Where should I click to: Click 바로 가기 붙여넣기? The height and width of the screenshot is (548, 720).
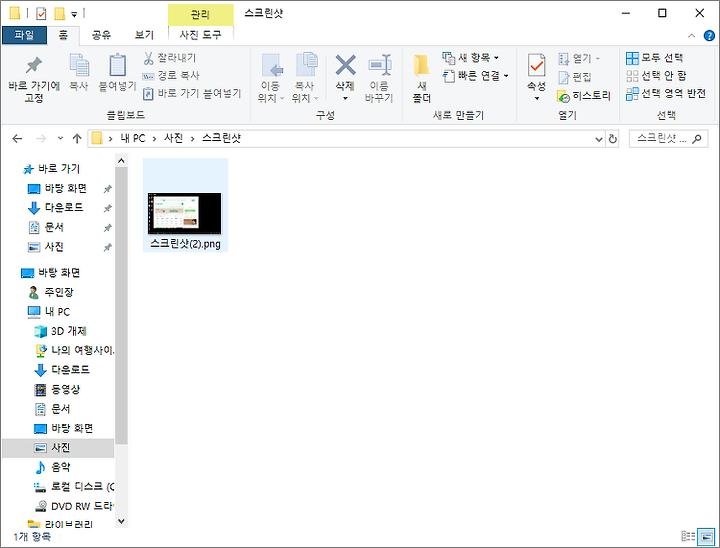tap(191, 93)
